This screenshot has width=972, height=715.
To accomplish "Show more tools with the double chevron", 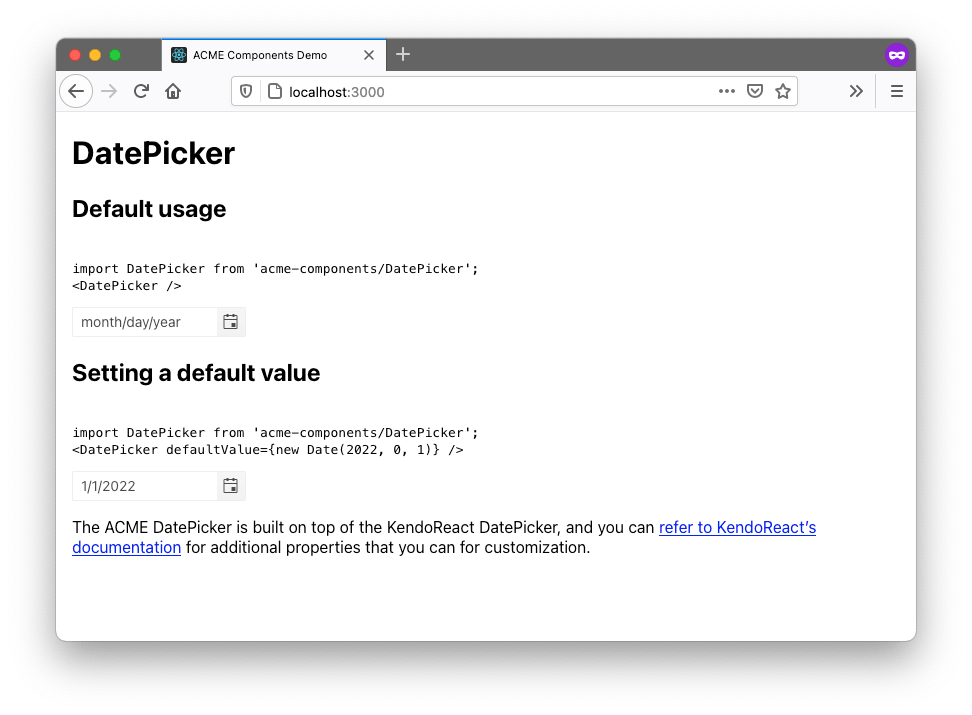I will click(856, 91).
